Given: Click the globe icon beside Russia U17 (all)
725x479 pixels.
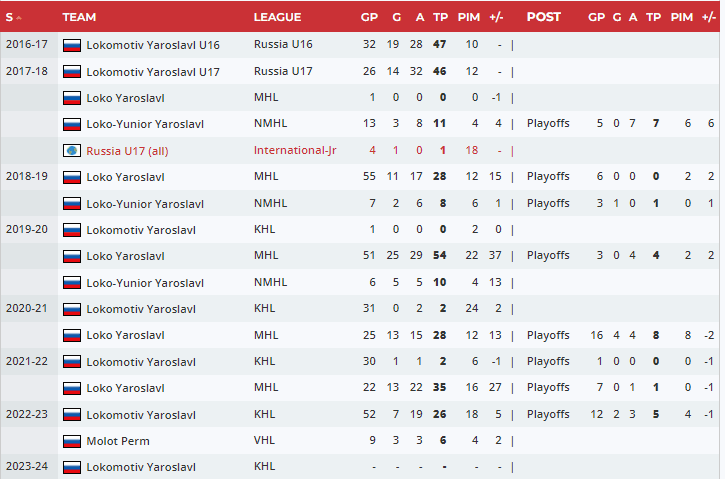Looking at the screenshot, I should [x=71, y=151].
